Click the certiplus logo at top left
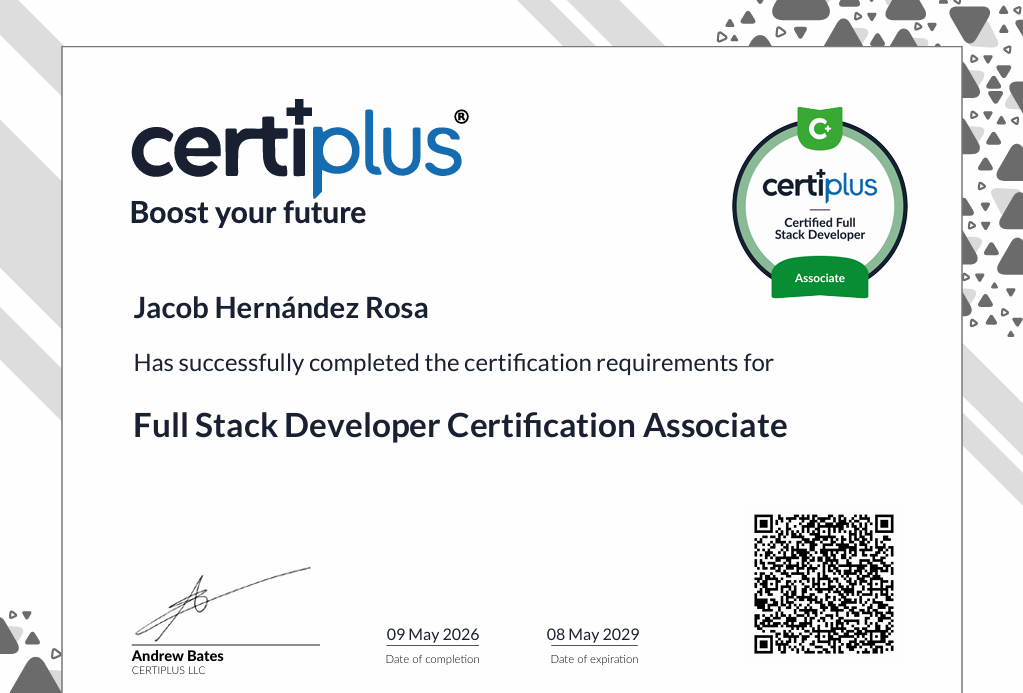Viewport: 1023px width, 693px height. tap(299, 149)
